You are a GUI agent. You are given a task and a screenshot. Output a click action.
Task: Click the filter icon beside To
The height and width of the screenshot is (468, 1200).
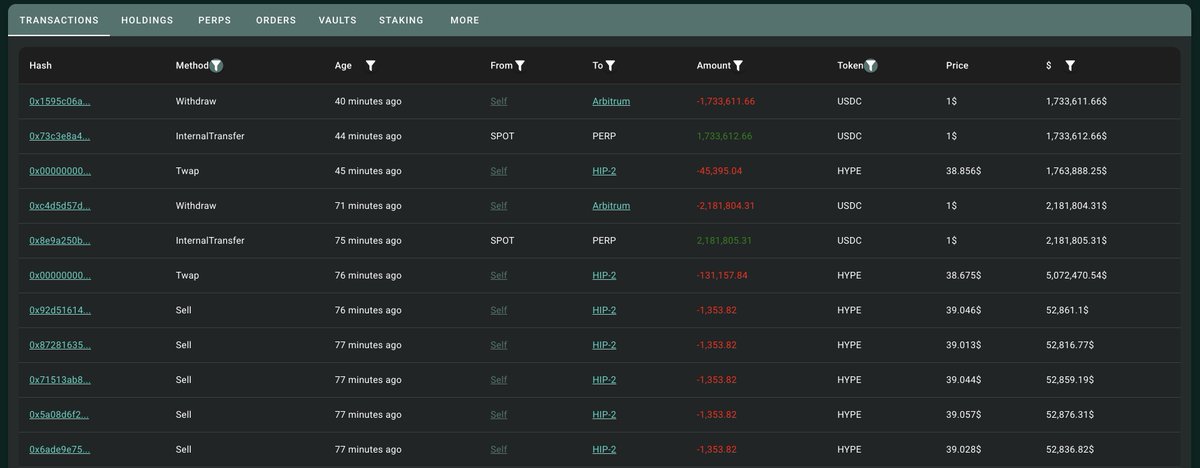tap(610, 66)
